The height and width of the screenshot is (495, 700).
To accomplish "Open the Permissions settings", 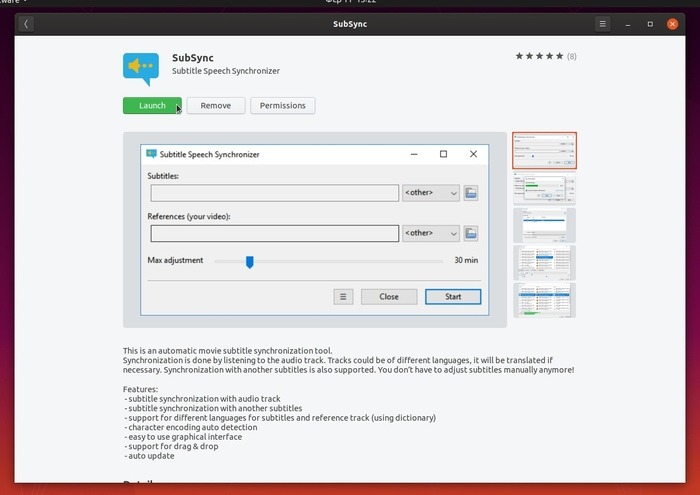I will tap(283, 106).
